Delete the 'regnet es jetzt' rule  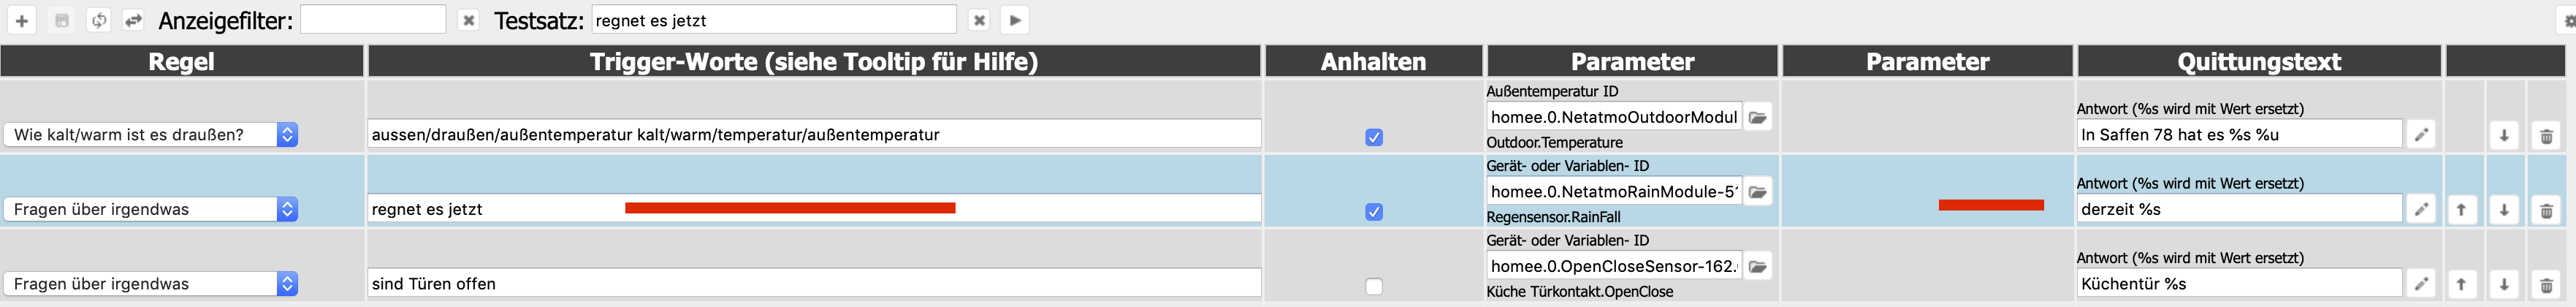pos(2546,210)
